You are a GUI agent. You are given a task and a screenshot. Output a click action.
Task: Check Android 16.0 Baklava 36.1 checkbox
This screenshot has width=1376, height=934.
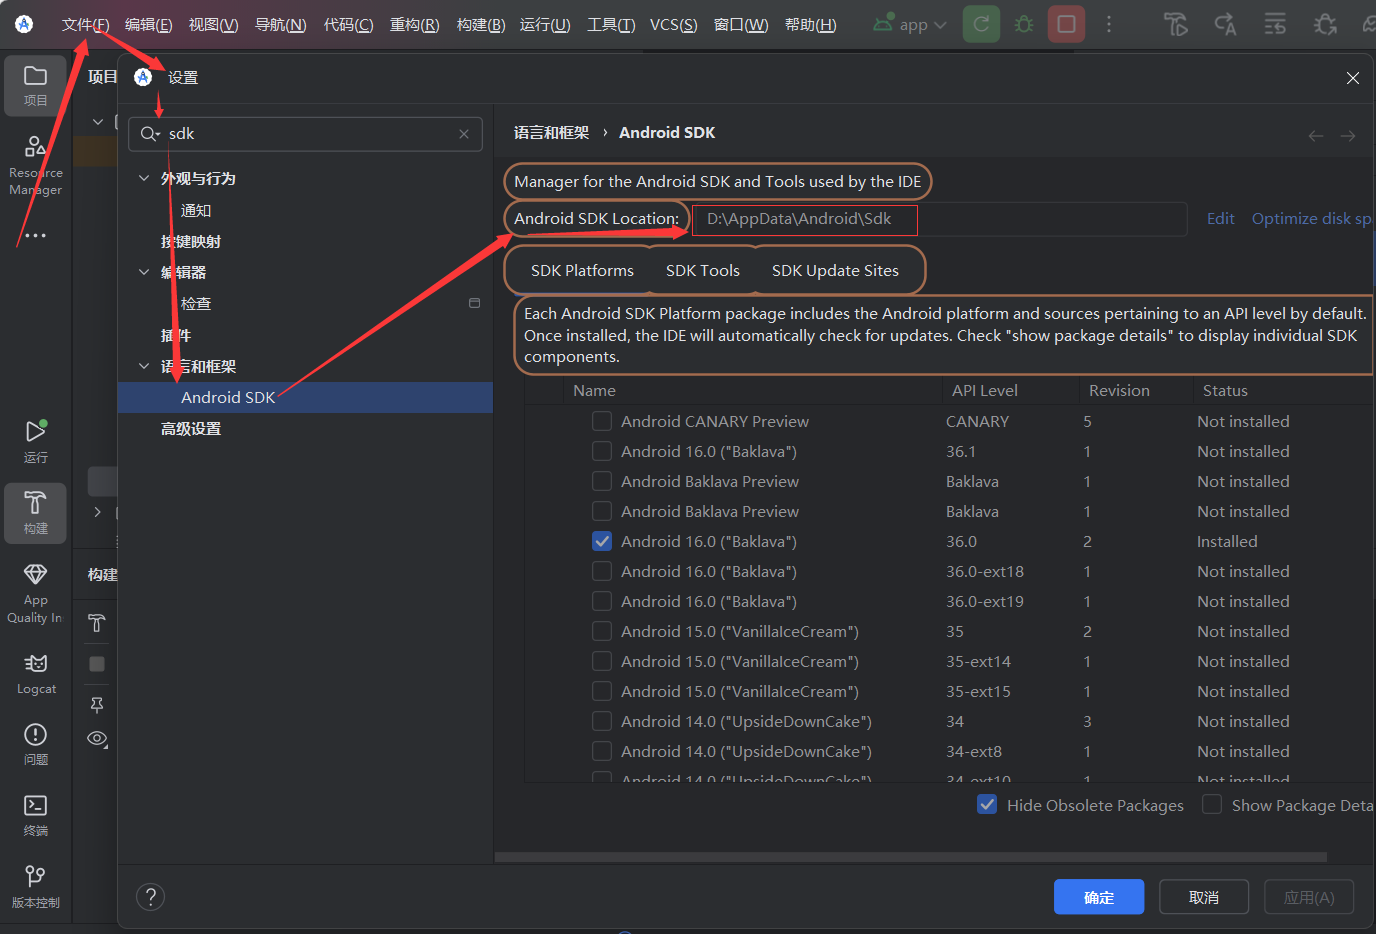602,451
